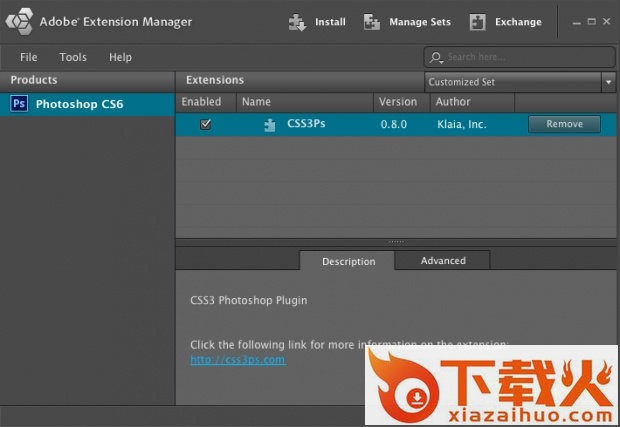620x427 pixels.
Task: Select the CSS3Ps name cell
Action: [306, 124]
